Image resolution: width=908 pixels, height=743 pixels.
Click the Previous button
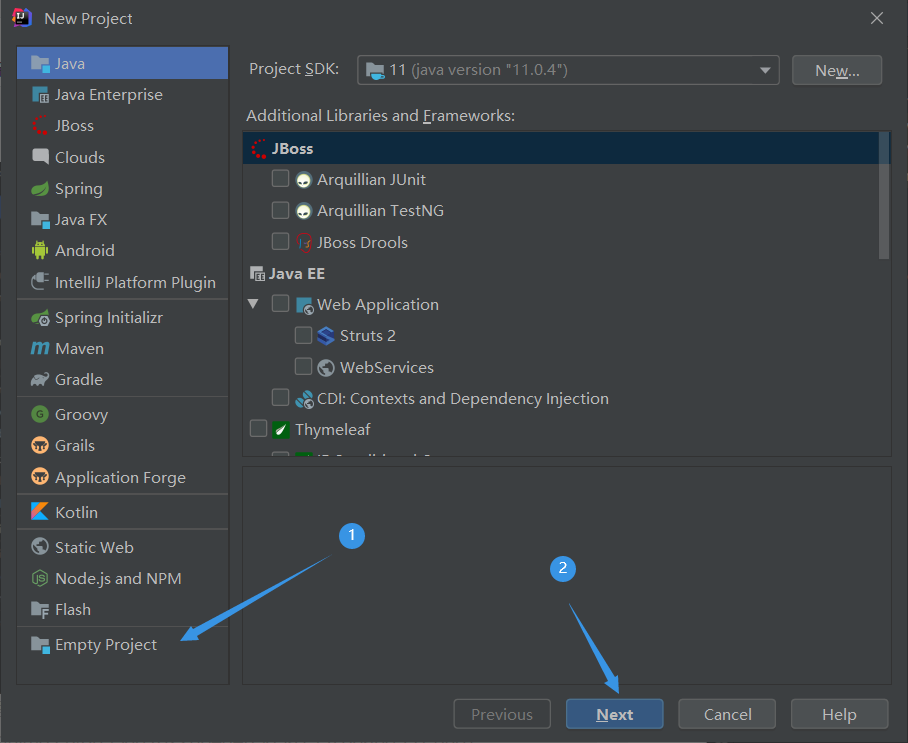[502, 714]
